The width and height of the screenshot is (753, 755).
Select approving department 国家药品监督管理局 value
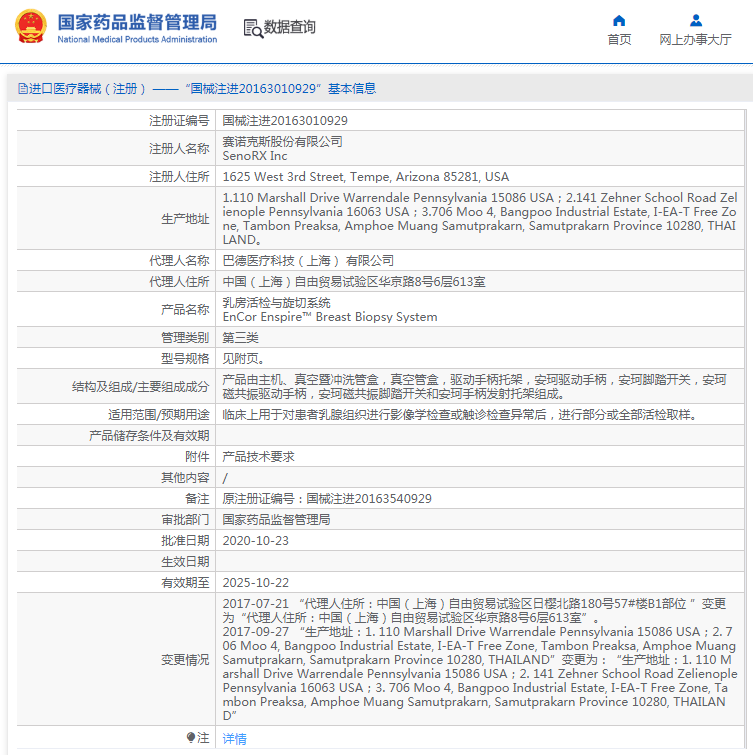point(276,520)
